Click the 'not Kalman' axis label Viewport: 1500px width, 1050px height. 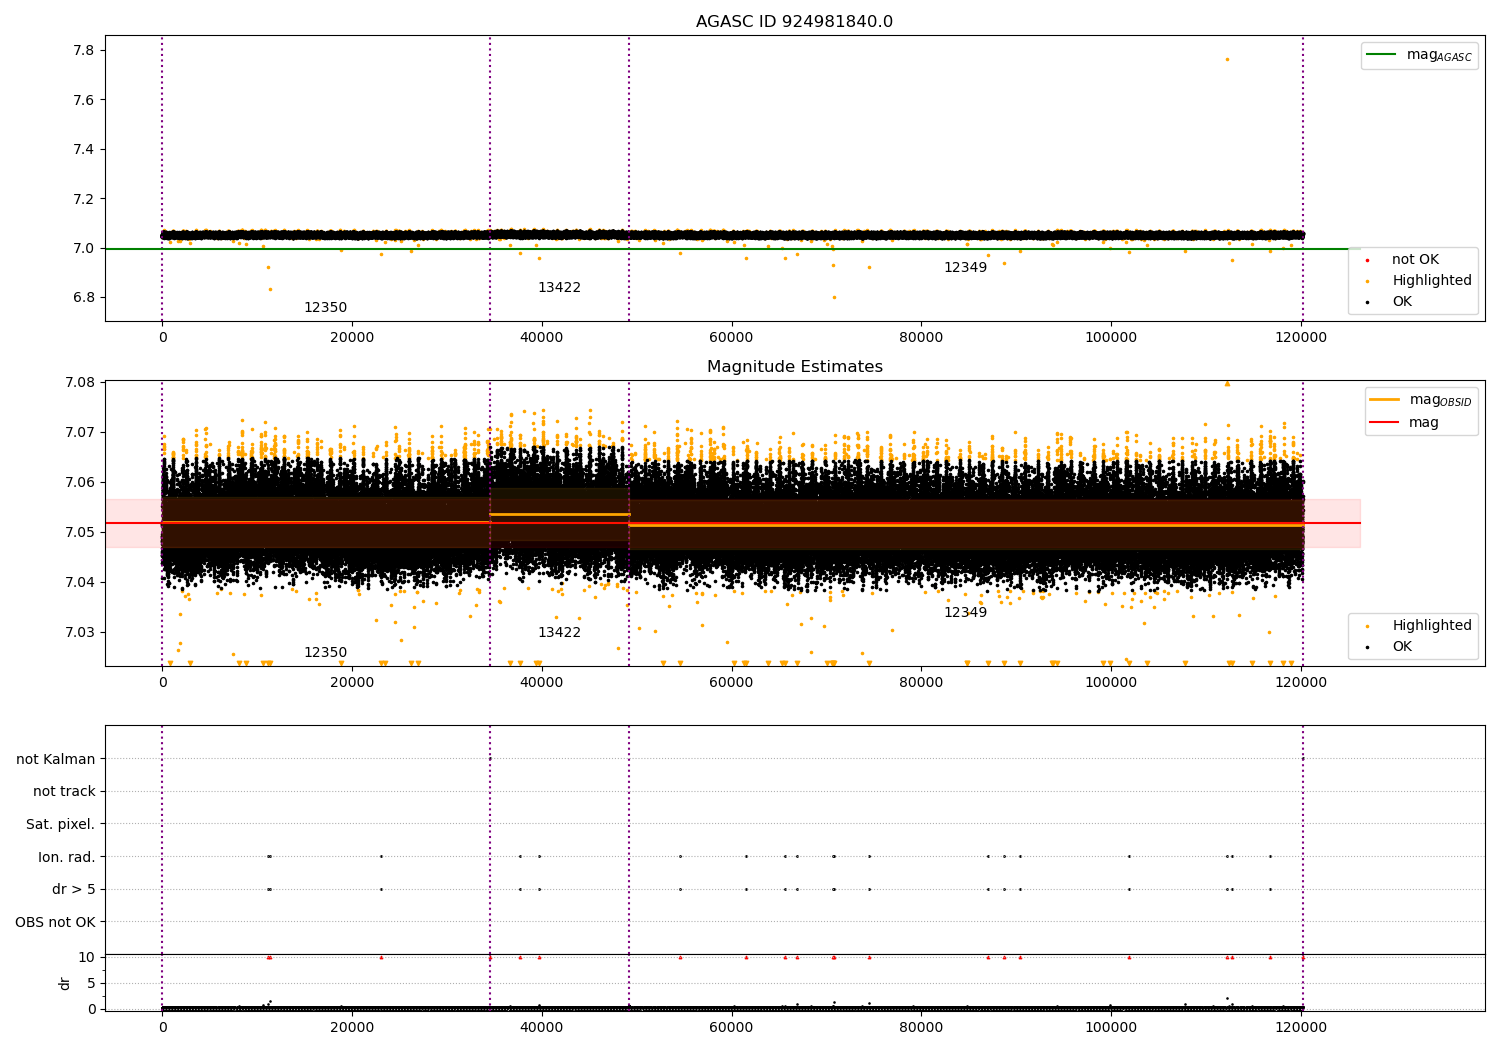click(x=56, y=759)
